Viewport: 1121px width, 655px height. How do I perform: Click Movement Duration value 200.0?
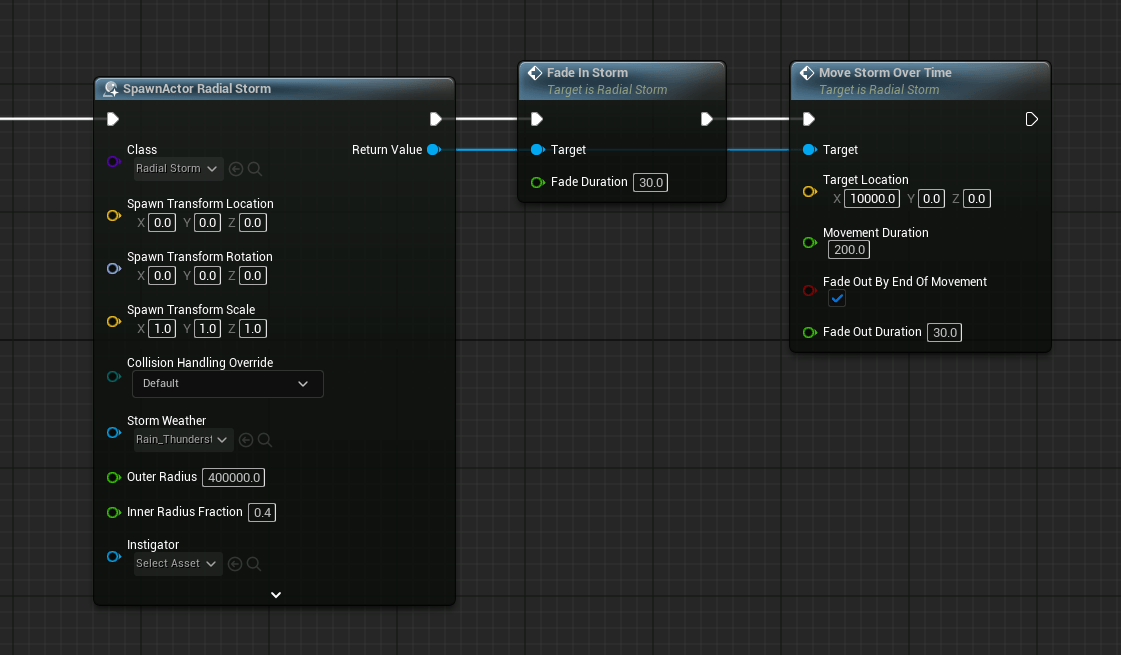849,250
